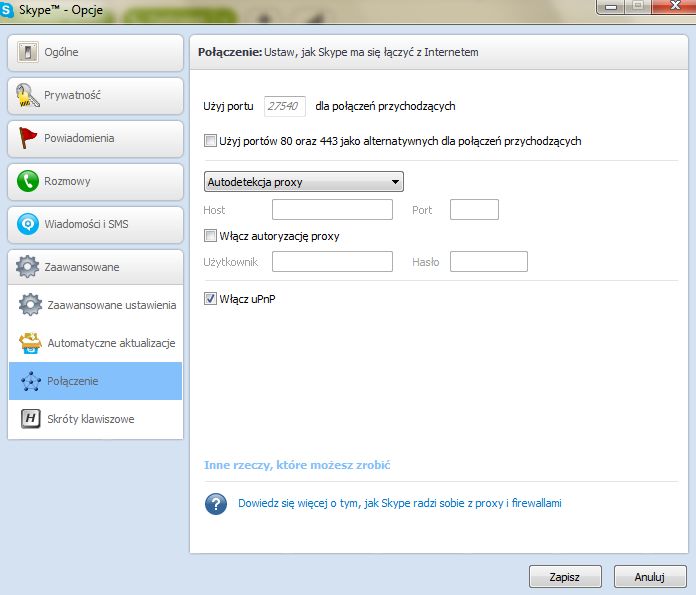Go to Rozmowy settings
The height and width of the screenshot is (595, 696).
95,182
